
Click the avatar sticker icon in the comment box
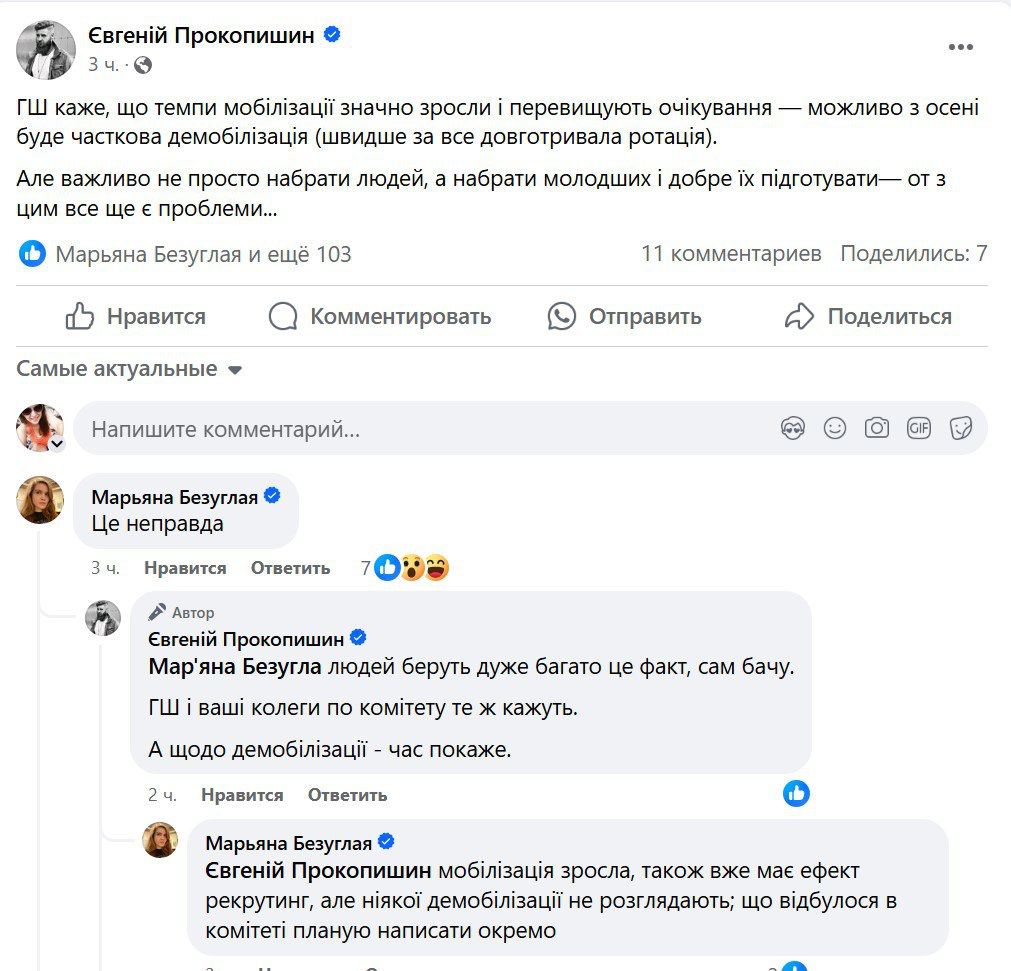click(794, 426)
